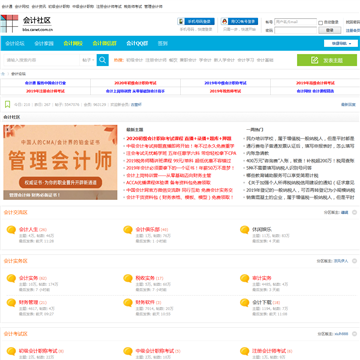Click the 会计俱乐部 forum bubble icon
The height and width of the screenshot is (360, 360).
(128, 230)
